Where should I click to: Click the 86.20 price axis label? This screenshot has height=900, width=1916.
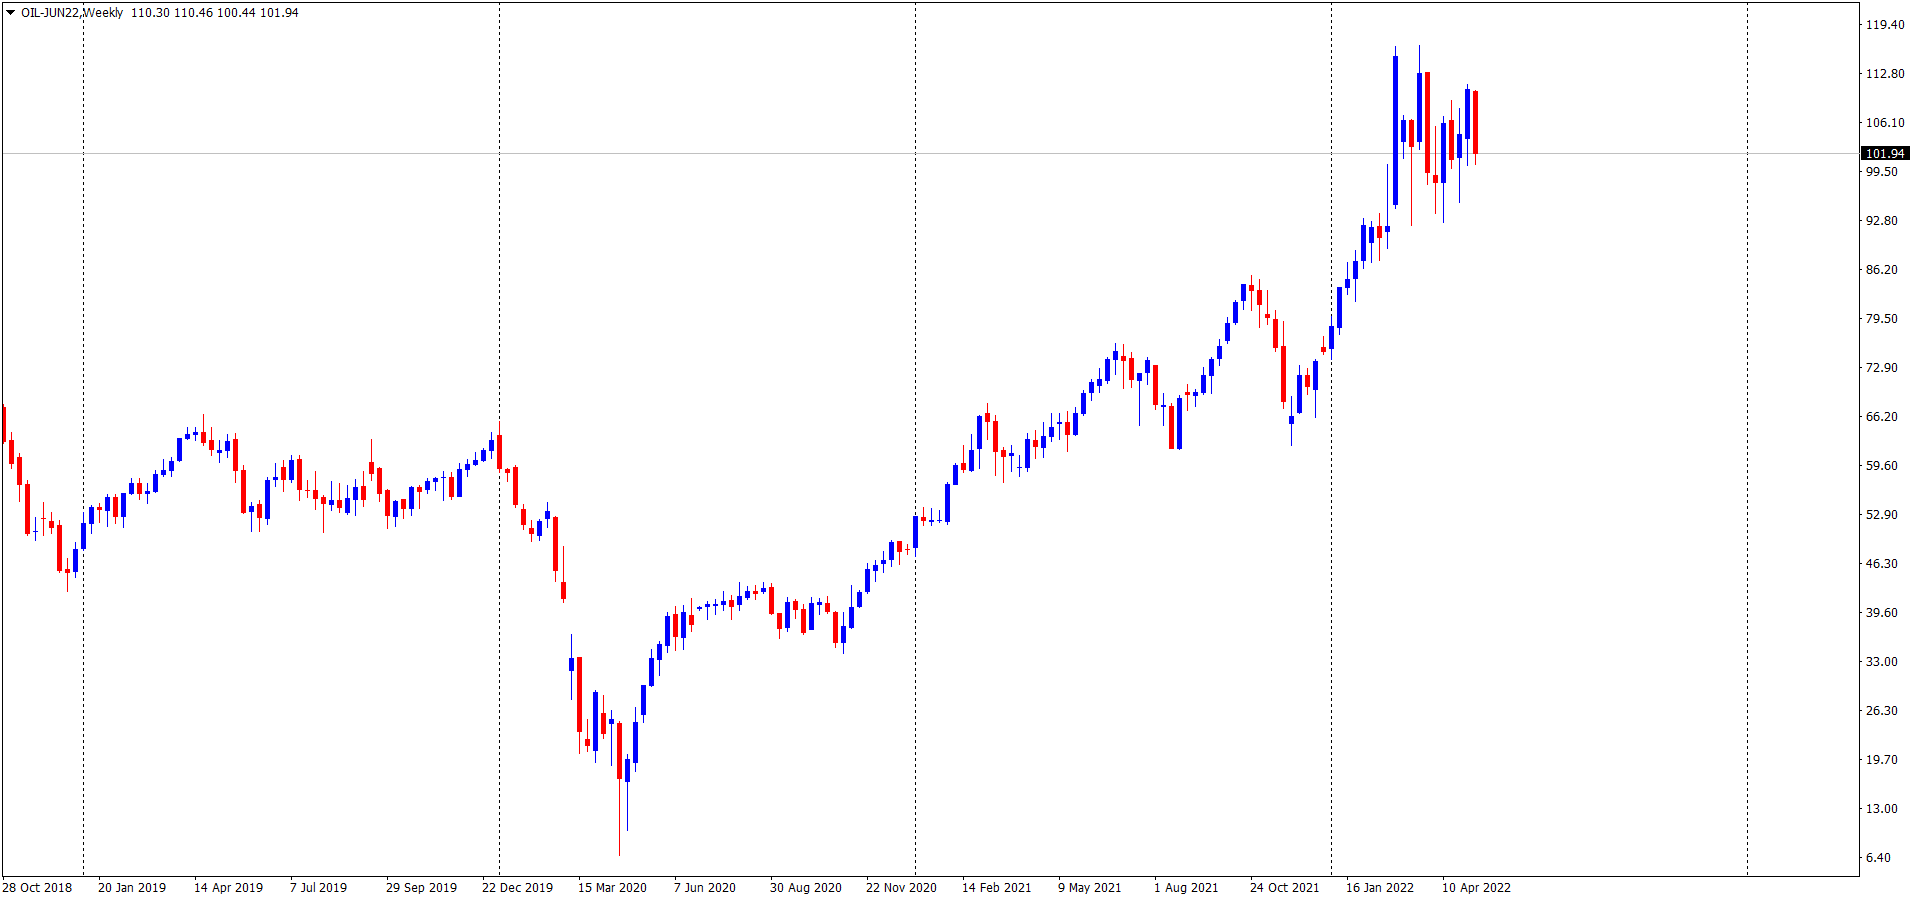(x=1881, y=270)
